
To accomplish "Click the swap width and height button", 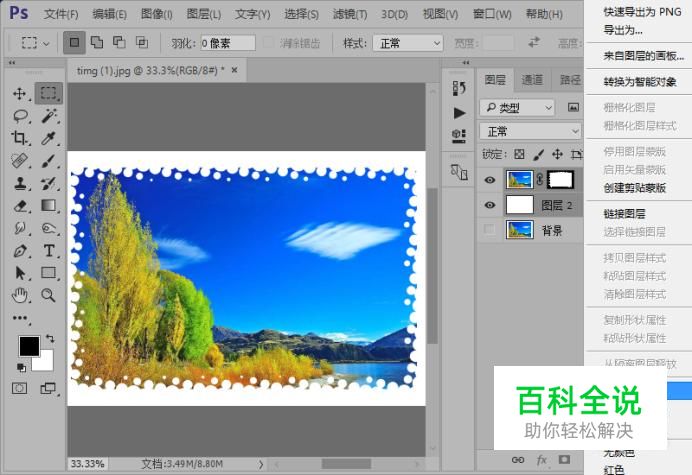I will click(534, 43).
